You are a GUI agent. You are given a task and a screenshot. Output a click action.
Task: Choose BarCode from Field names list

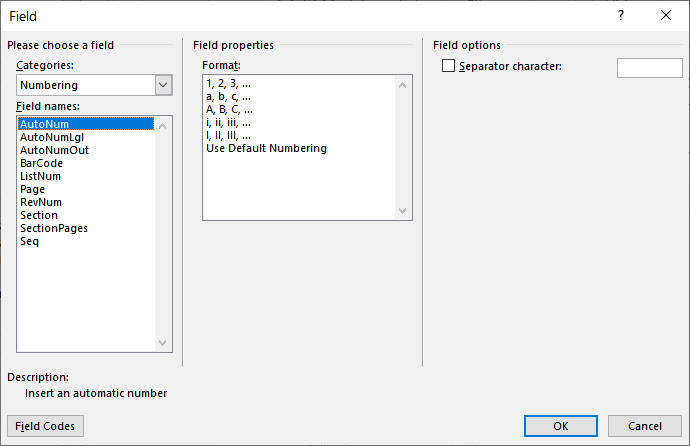[41, 163]
